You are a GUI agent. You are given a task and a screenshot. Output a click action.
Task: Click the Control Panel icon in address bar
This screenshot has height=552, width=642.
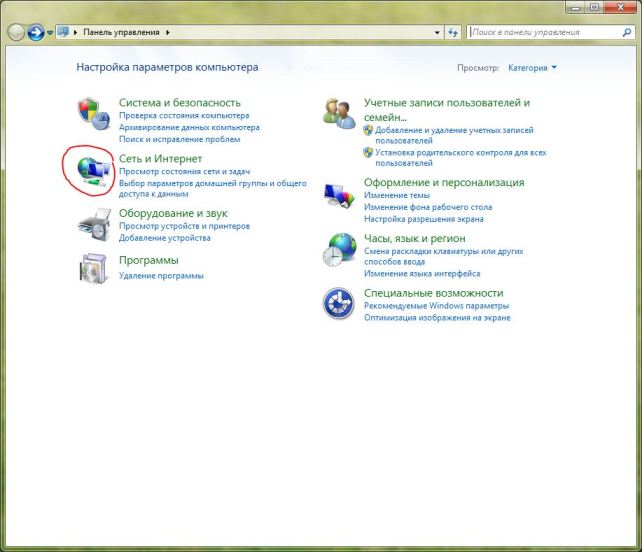(63, 32)
